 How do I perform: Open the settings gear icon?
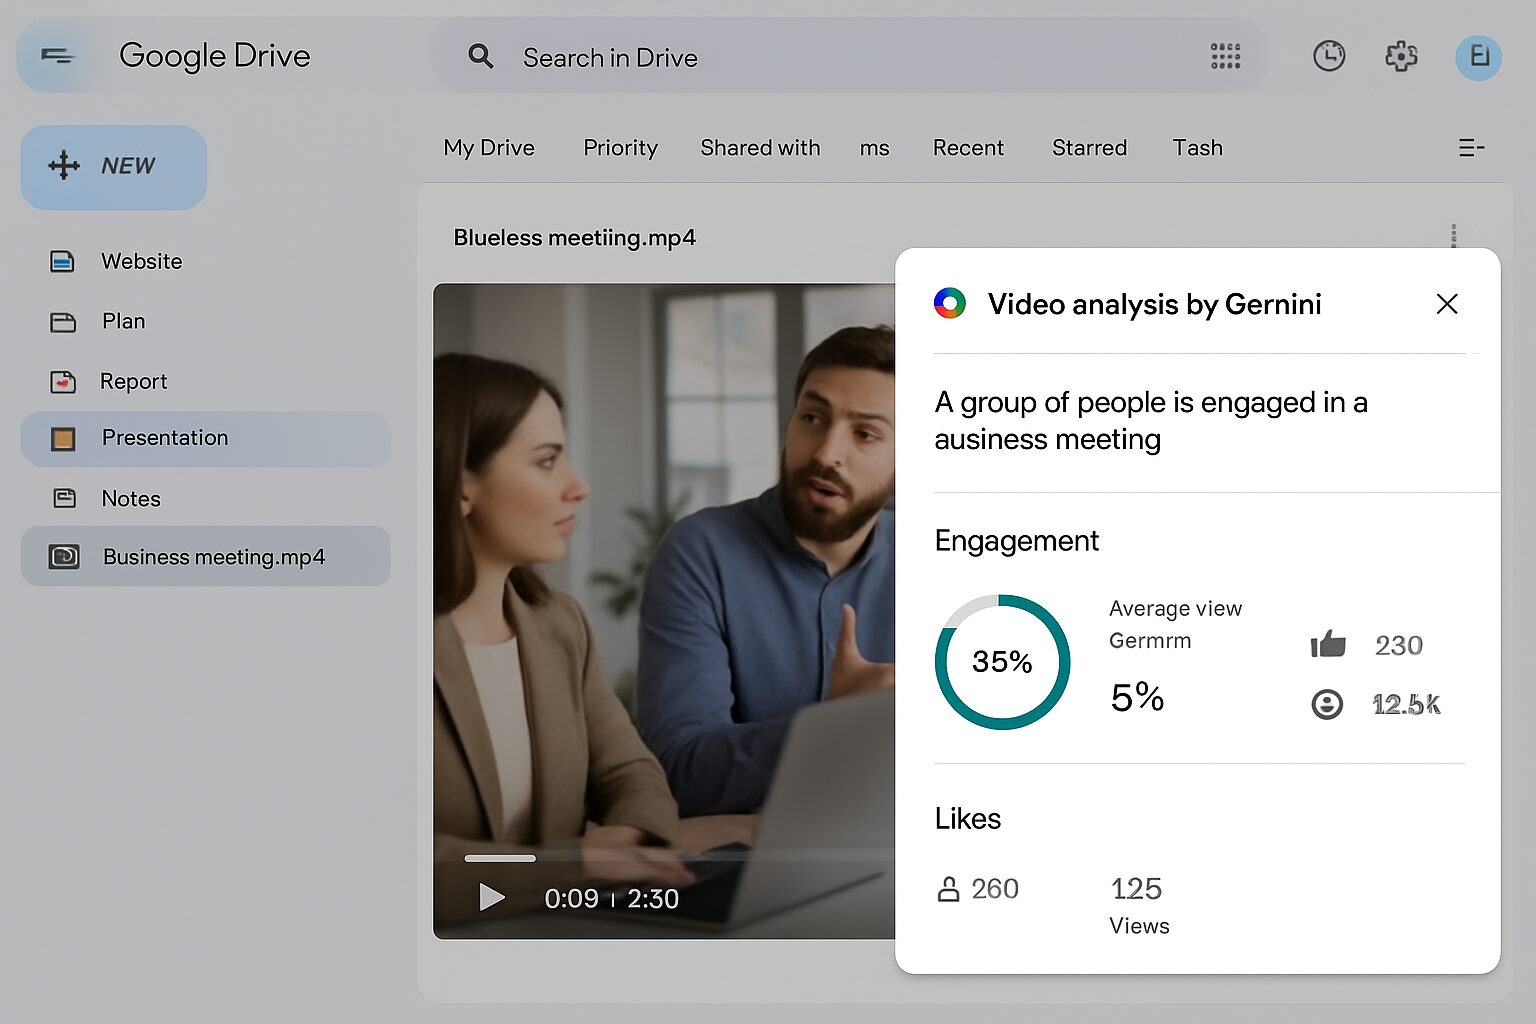1401,56
